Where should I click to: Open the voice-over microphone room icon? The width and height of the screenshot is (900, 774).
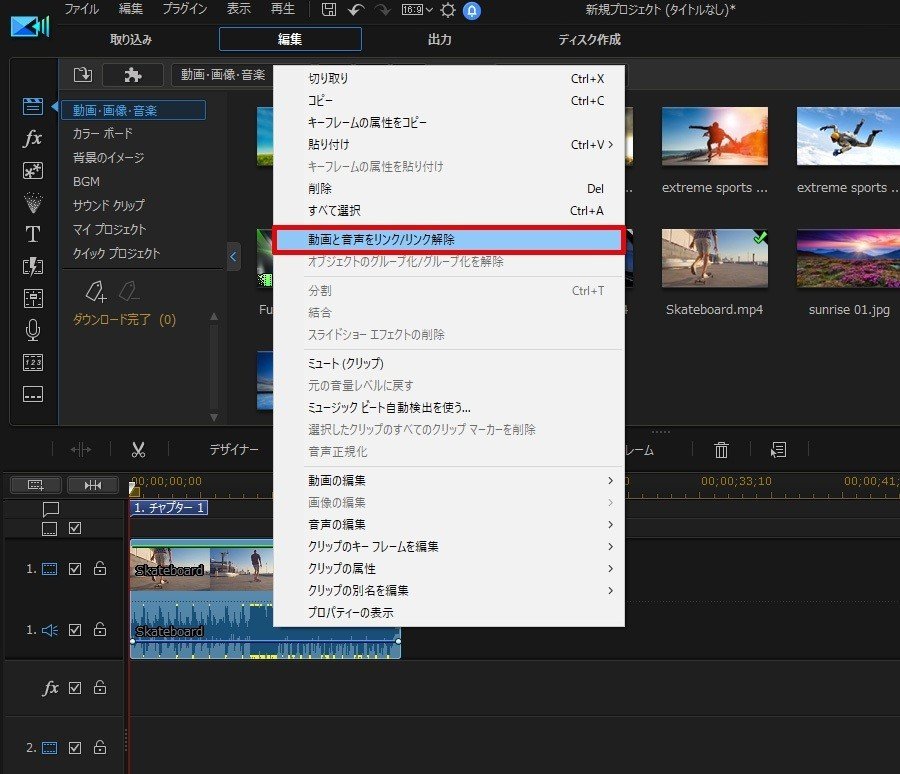(33, 330)
